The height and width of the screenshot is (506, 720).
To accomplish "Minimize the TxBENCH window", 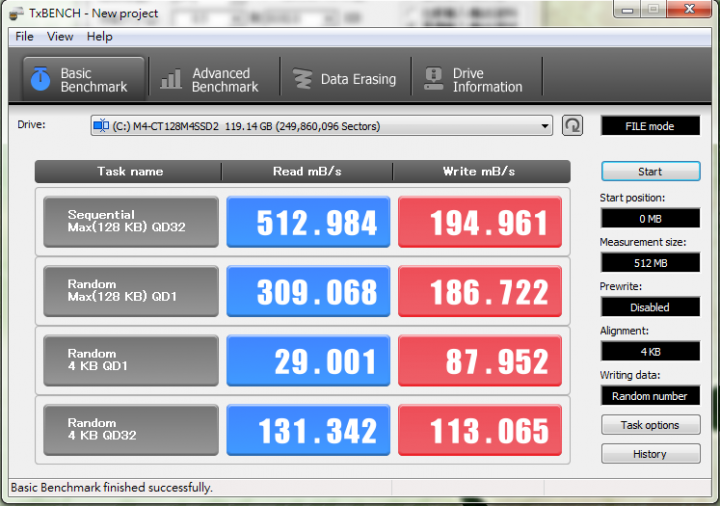I will pos(627,9).
